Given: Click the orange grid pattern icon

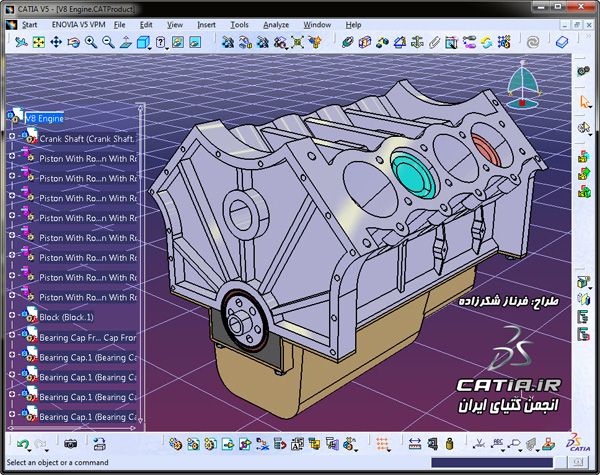Looking at the screenshot, I should (382, 444).
